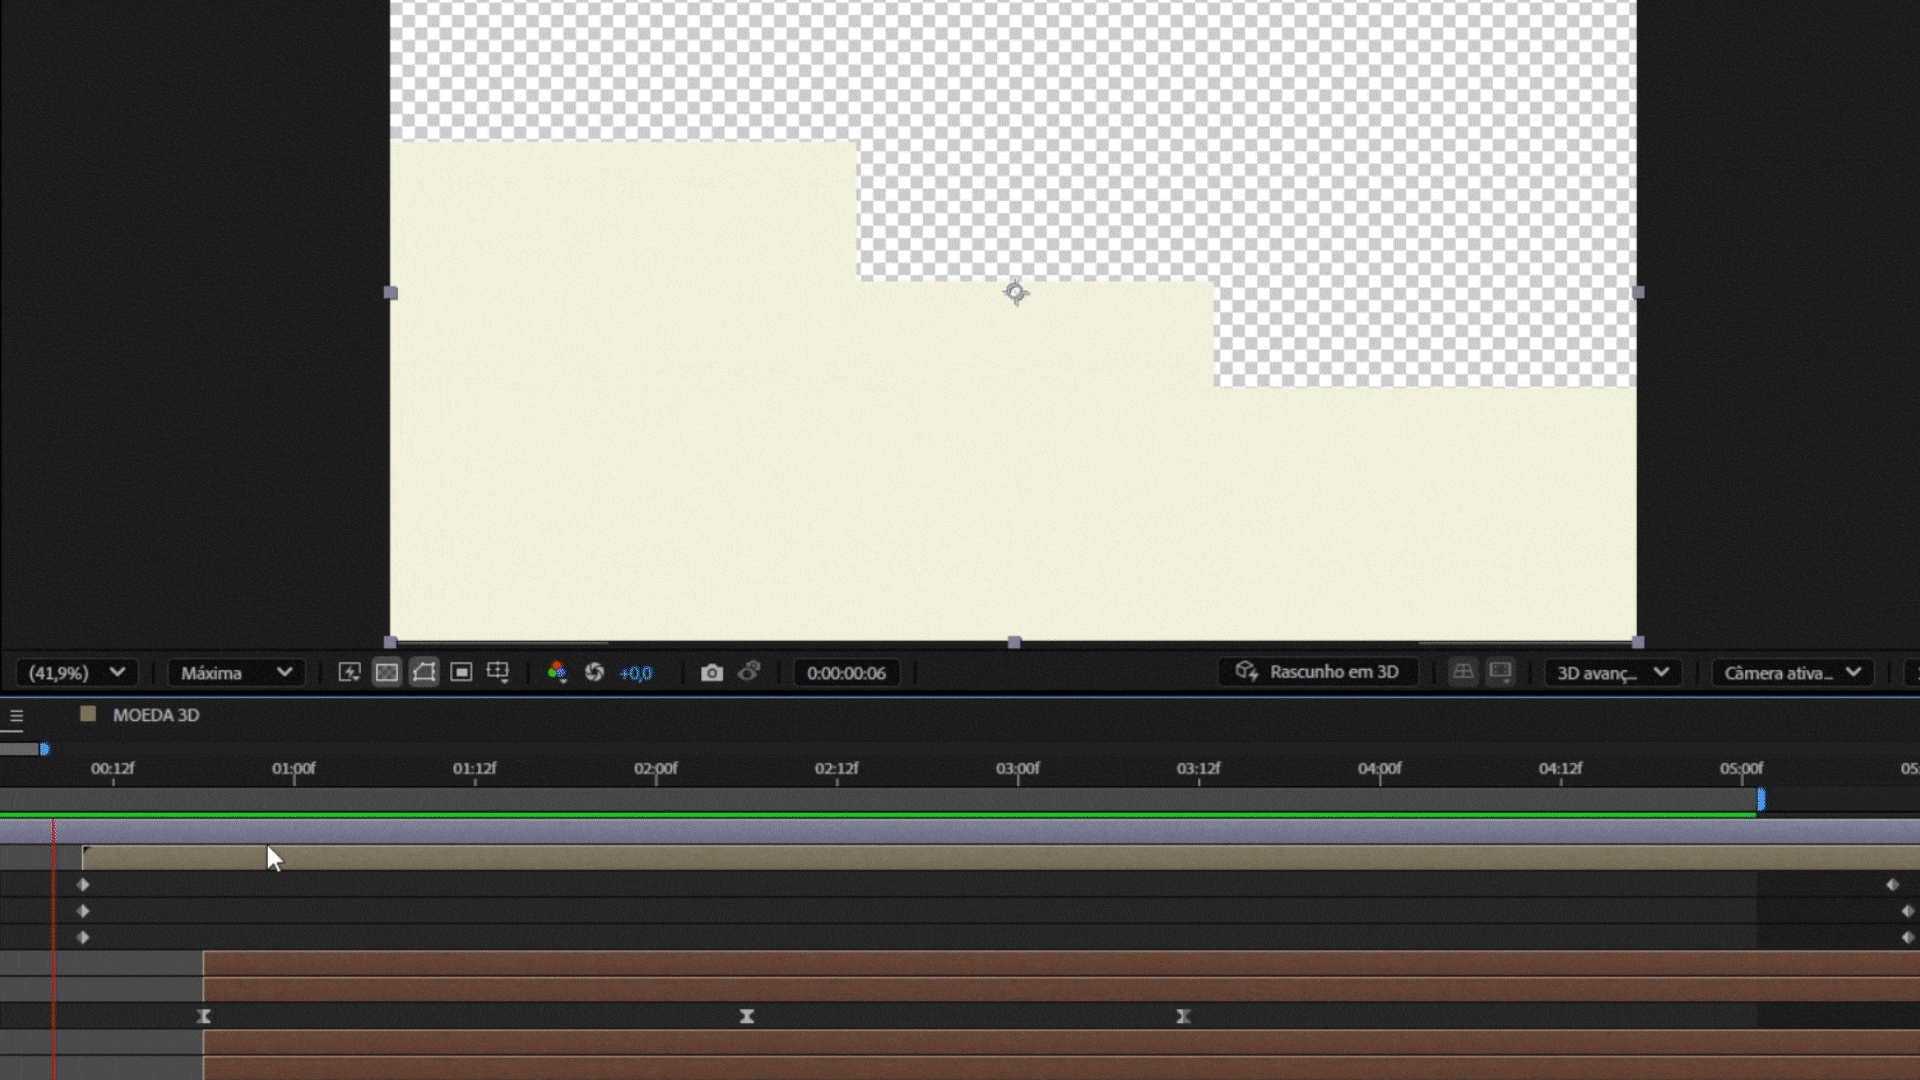This screenshot has height=1080, width=1920.
Task: Toggle Region of Interest icon
Action: tap(461, 673)
